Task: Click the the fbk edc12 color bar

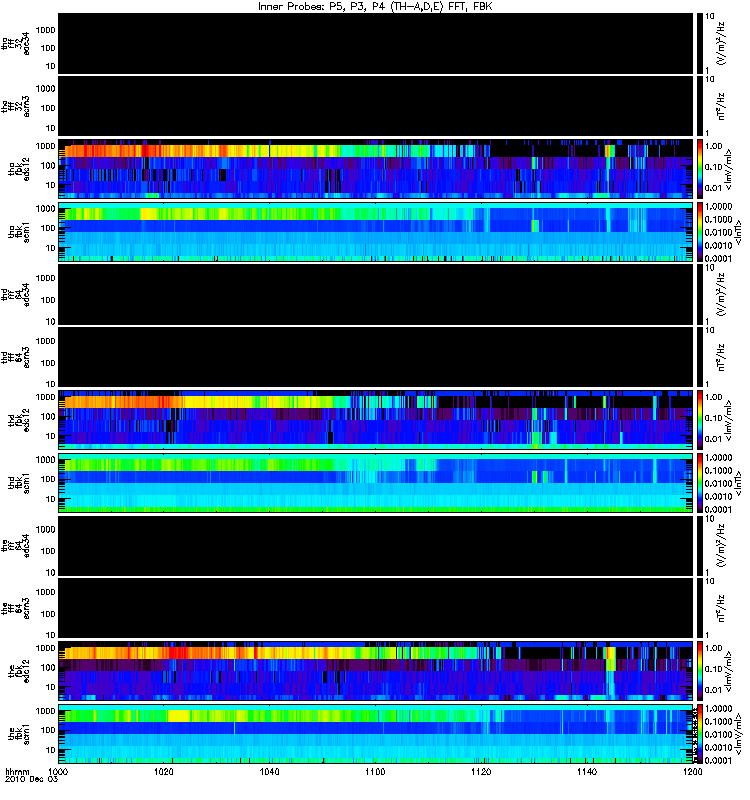Action: click(x=700, y=671)
